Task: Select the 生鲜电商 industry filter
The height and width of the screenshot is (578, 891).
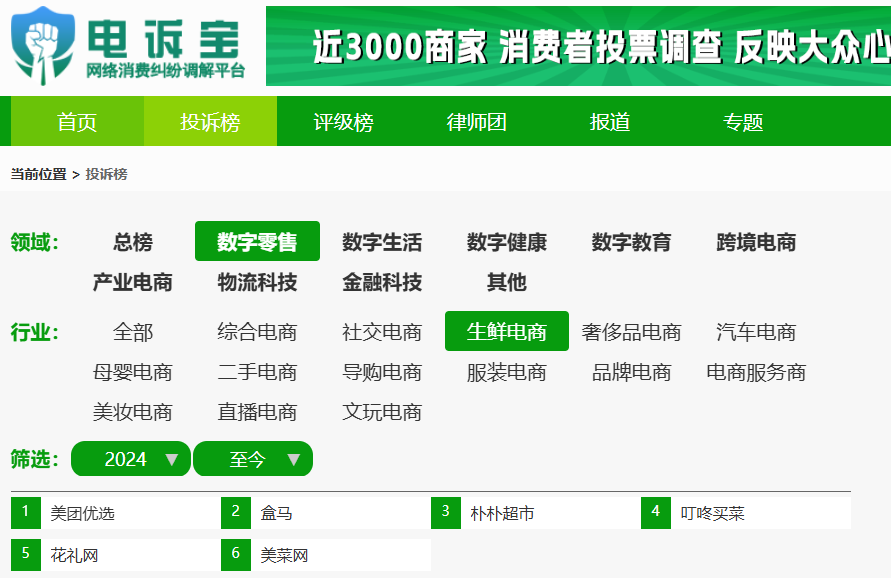Action: coord(507,331)
